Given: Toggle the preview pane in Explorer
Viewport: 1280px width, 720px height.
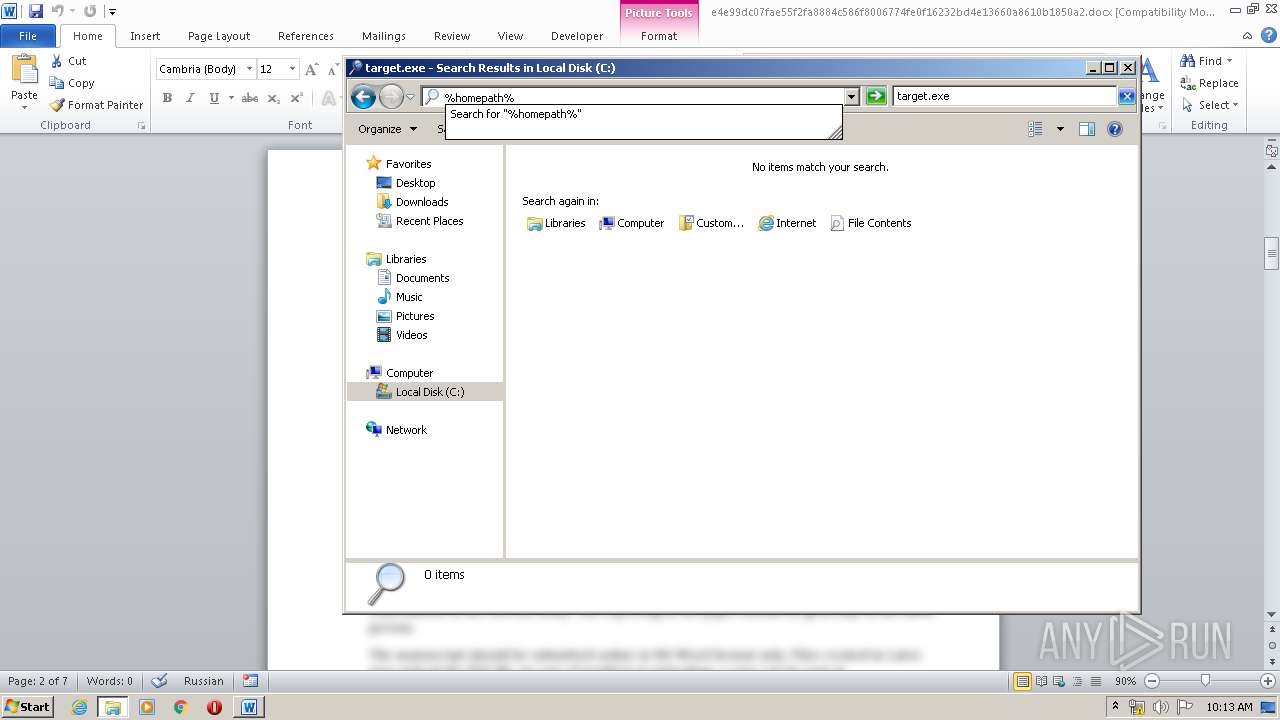Looking at the screenshot, I should tap(1087, 129).
